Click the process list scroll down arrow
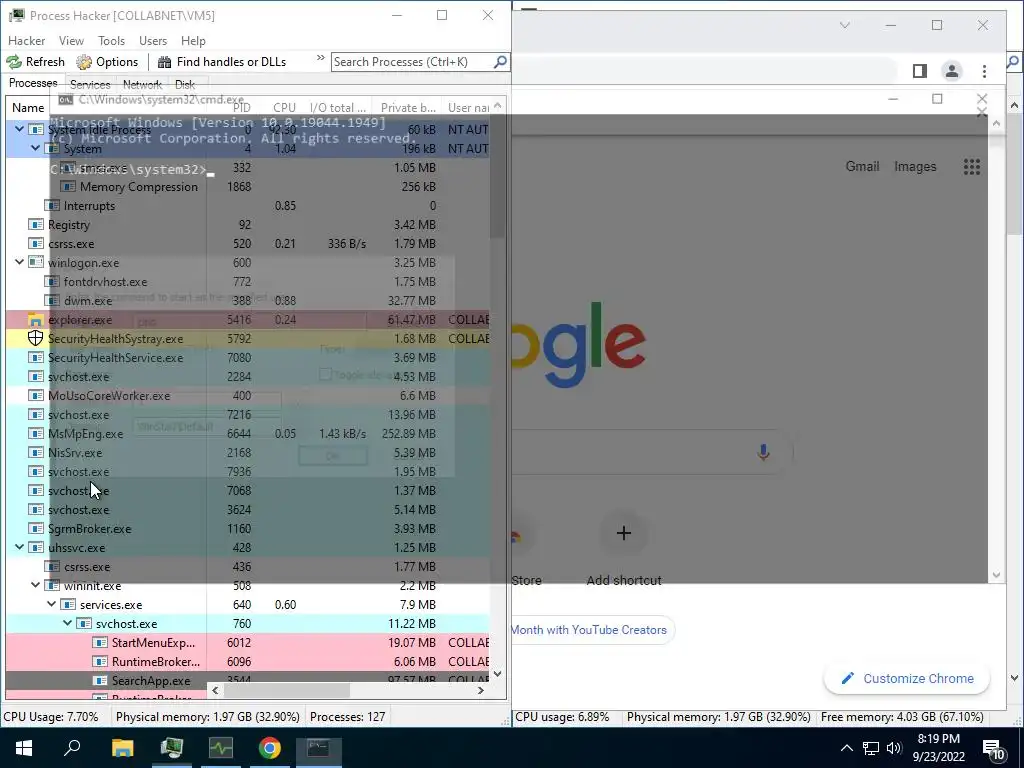 tap(498, 673)
